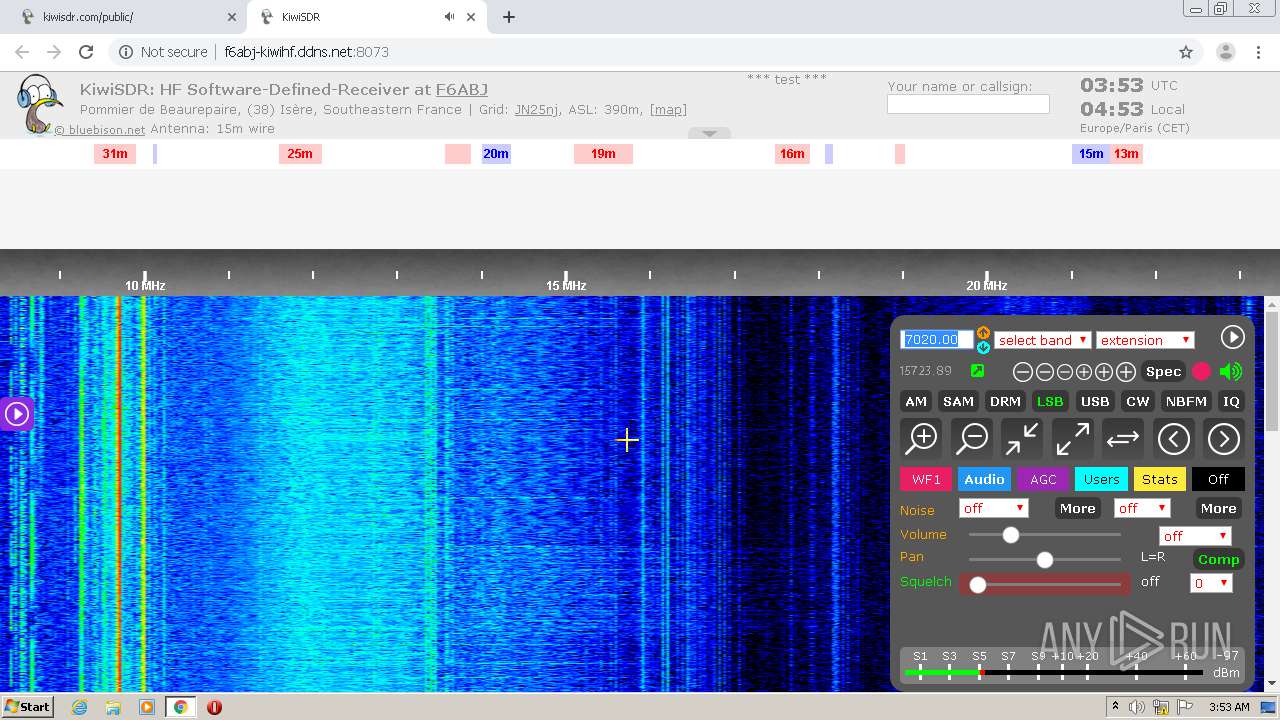Screen dimensions: 1280x720
Task: Click the max zoom out expand-arrows icon
Action: tap(1072, 438)
